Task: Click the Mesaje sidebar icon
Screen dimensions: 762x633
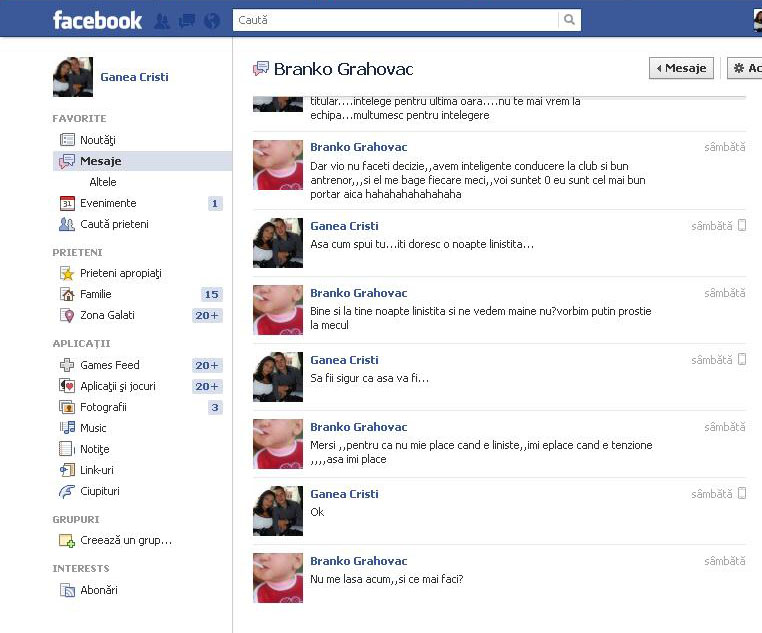Action: coord(67,161)
